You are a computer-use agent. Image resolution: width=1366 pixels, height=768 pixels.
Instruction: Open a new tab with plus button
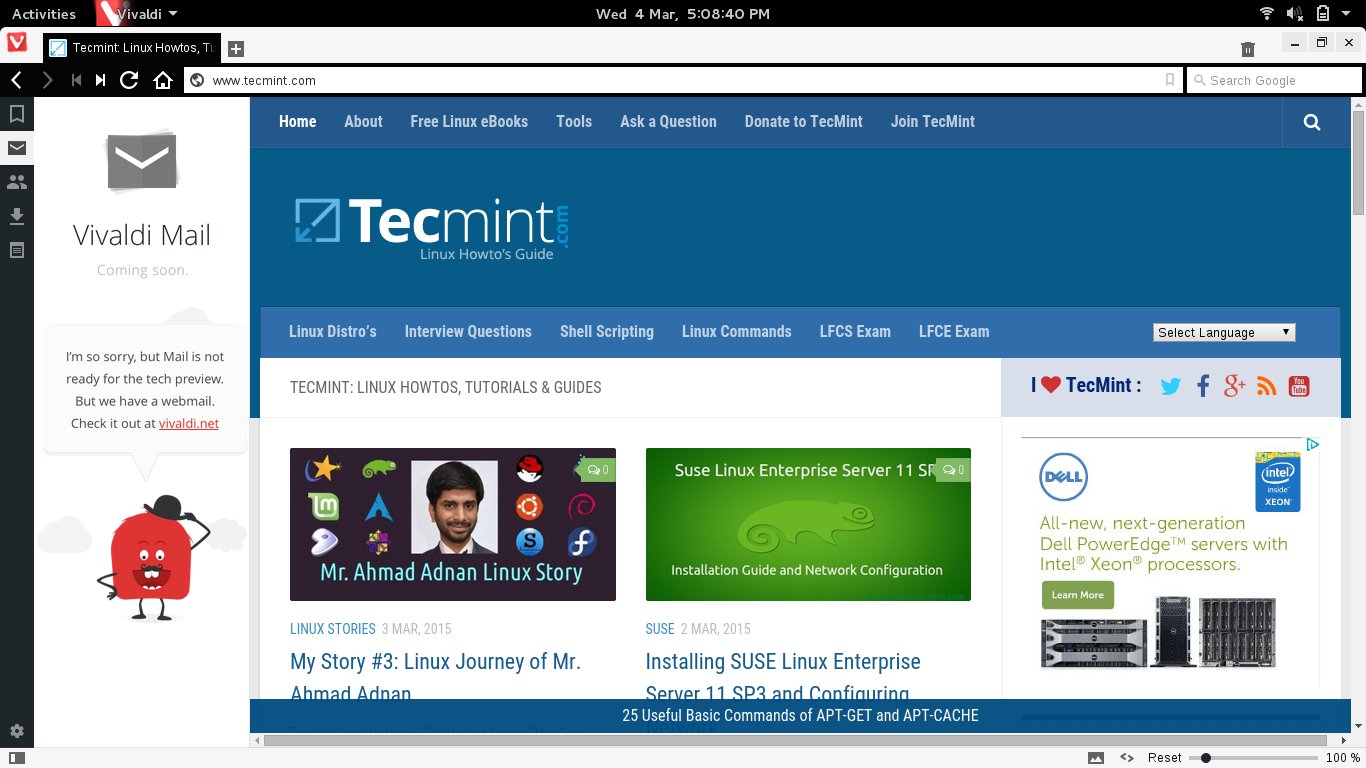point(235,48)
